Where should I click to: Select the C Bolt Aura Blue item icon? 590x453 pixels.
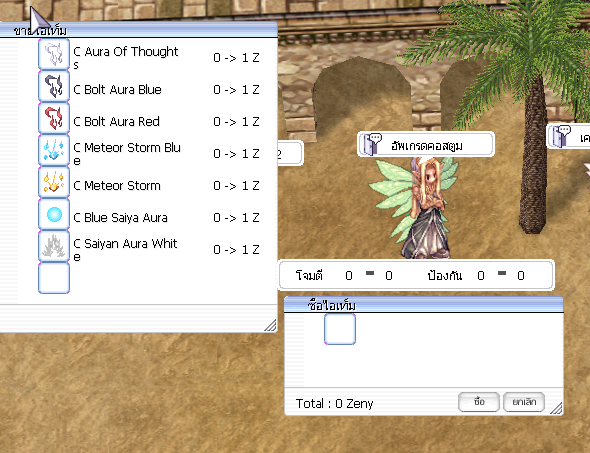point(54,87)
